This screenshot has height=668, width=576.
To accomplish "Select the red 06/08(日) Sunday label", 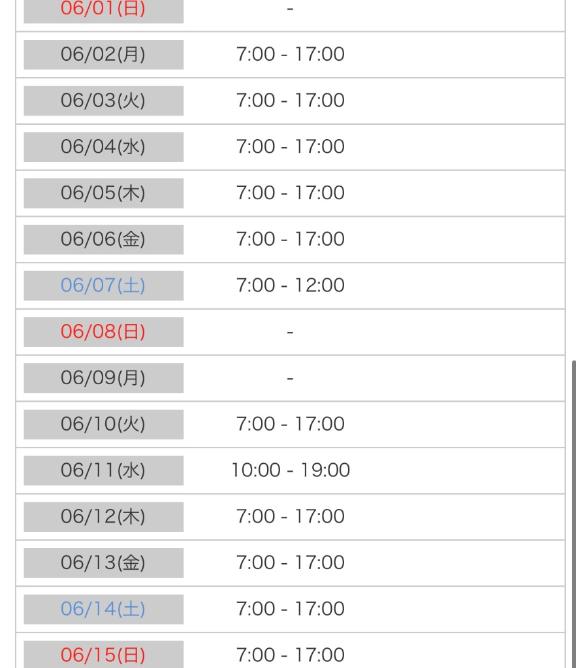I will 104,332.
